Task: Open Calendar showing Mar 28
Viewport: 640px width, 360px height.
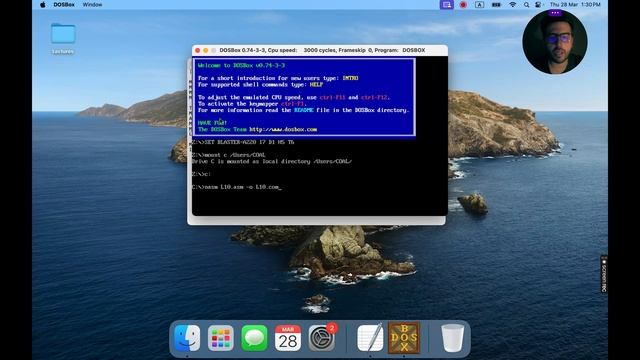Action: click(x=287, y=338)
